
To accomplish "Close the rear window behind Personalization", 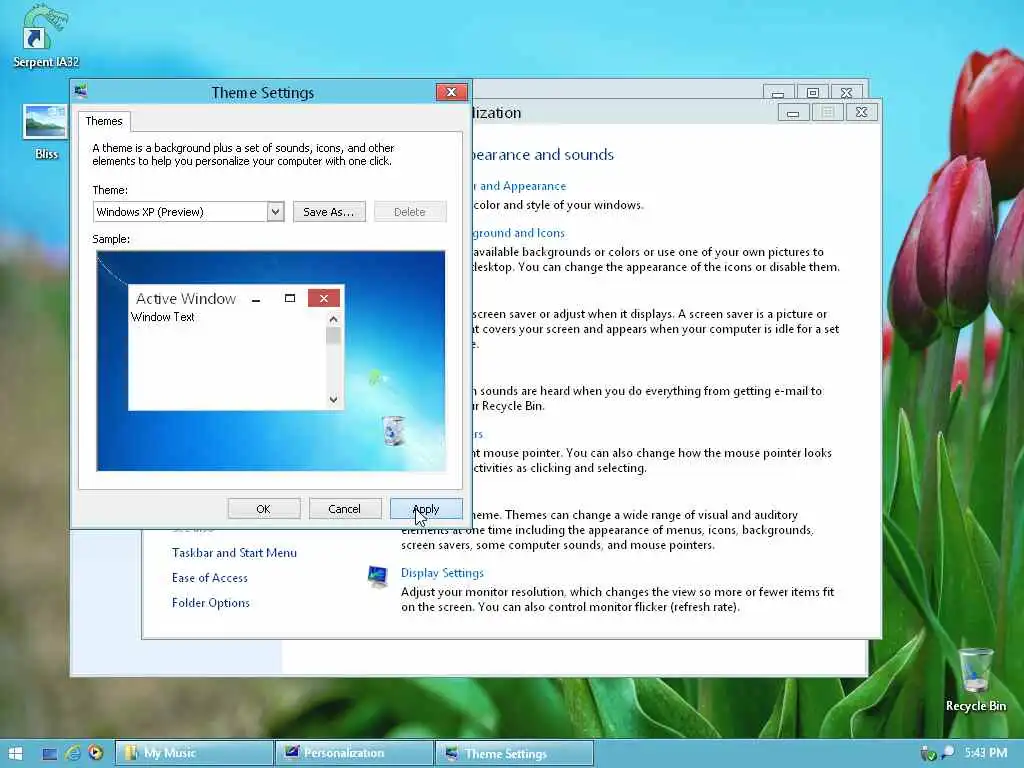I will (x=846, y=92).
